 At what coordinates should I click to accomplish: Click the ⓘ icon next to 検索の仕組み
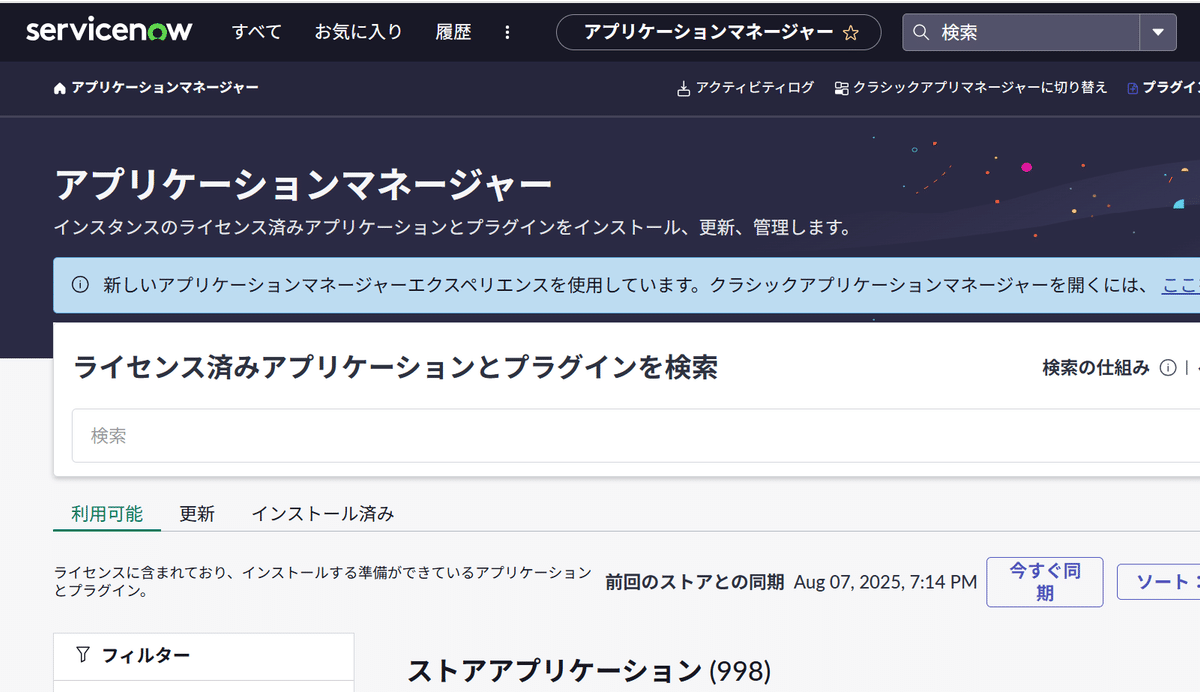point(1168,368)
